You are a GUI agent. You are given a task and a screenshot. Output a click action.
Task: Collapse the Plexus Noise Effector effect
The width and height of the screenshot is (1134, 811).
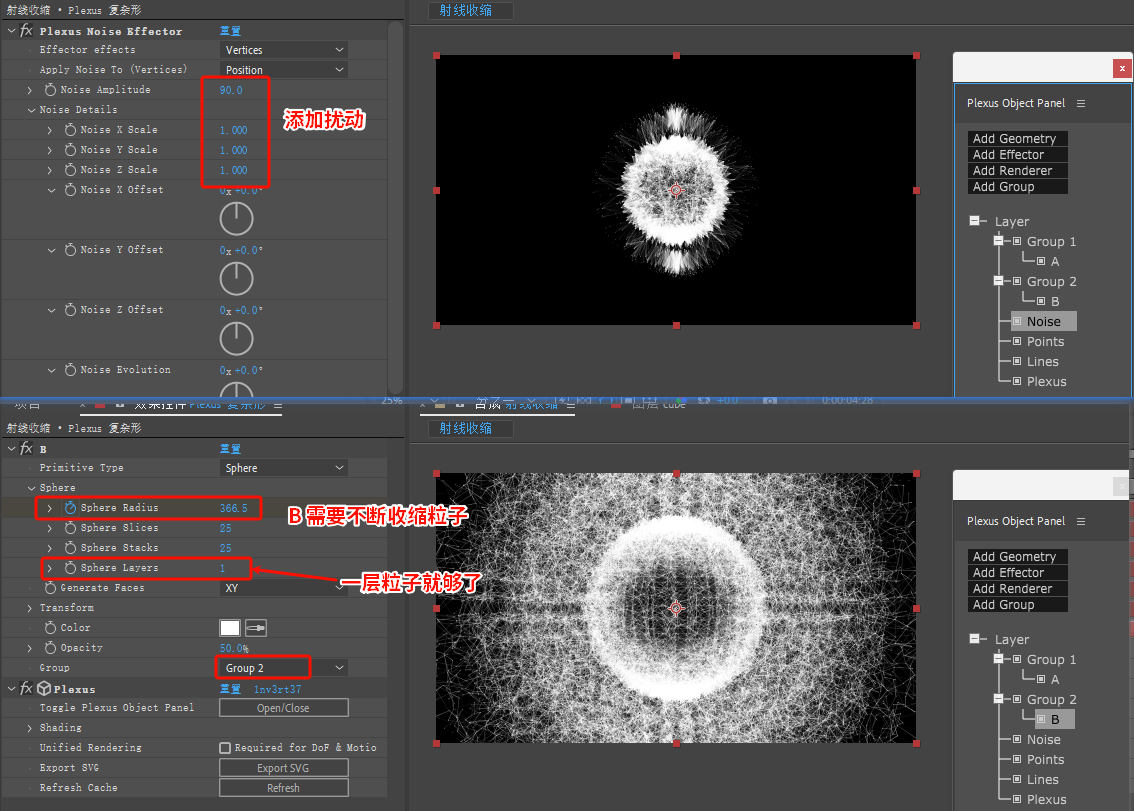[12, 30]
